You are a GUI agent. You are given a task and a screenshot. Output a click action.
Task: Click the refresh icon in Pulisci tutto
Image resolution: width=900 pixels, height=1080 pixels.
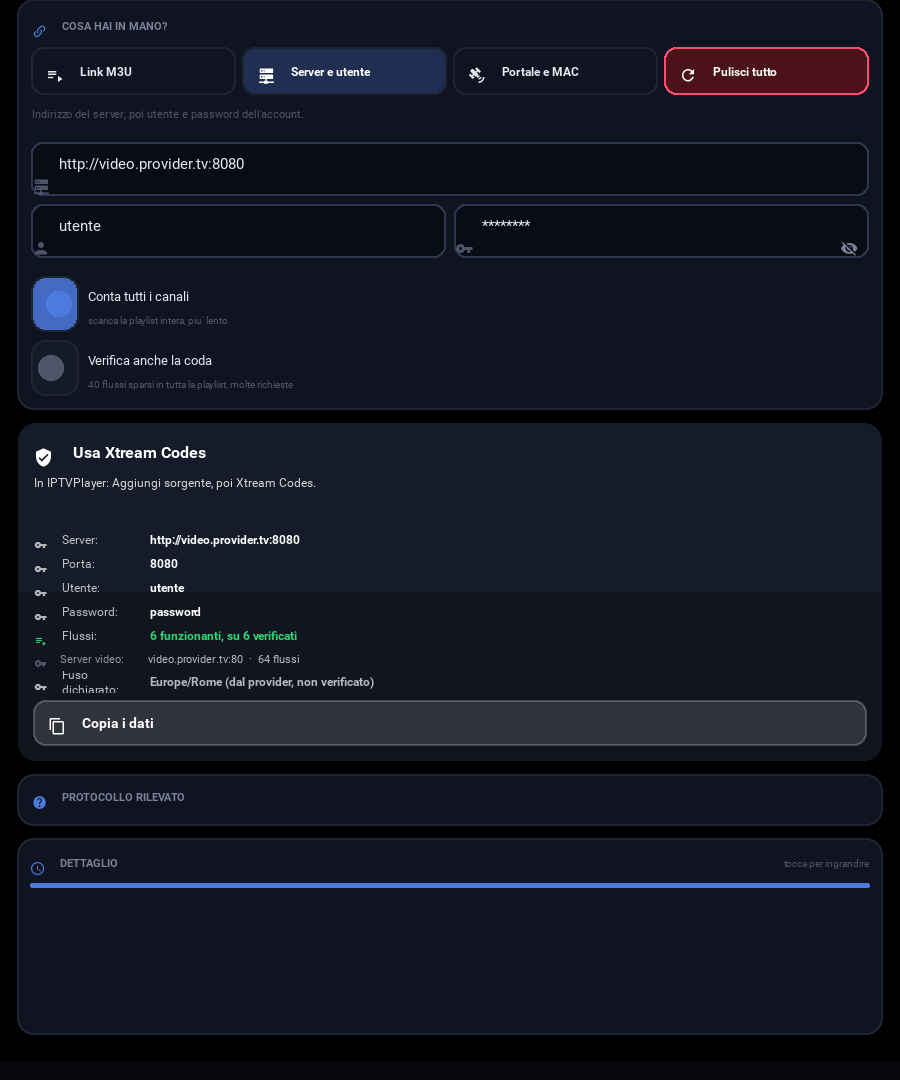(688, 75)
